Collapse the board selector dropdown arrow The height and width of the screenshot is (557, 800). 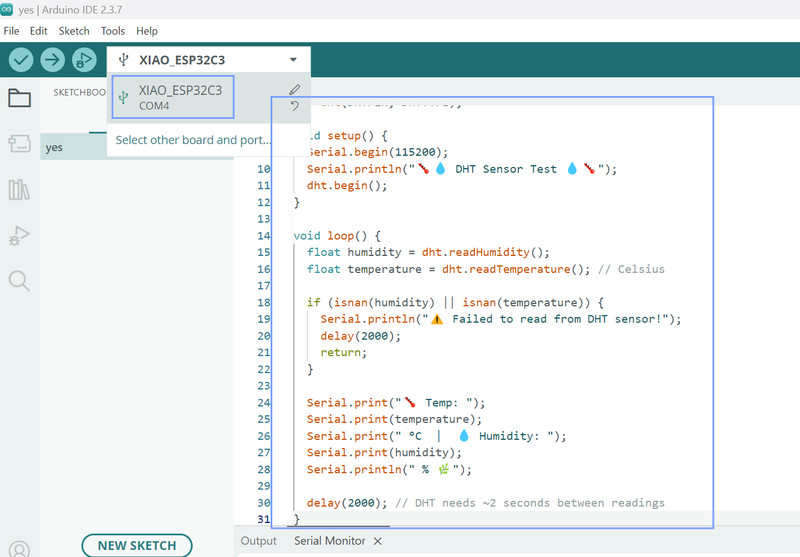click(293, 60)
